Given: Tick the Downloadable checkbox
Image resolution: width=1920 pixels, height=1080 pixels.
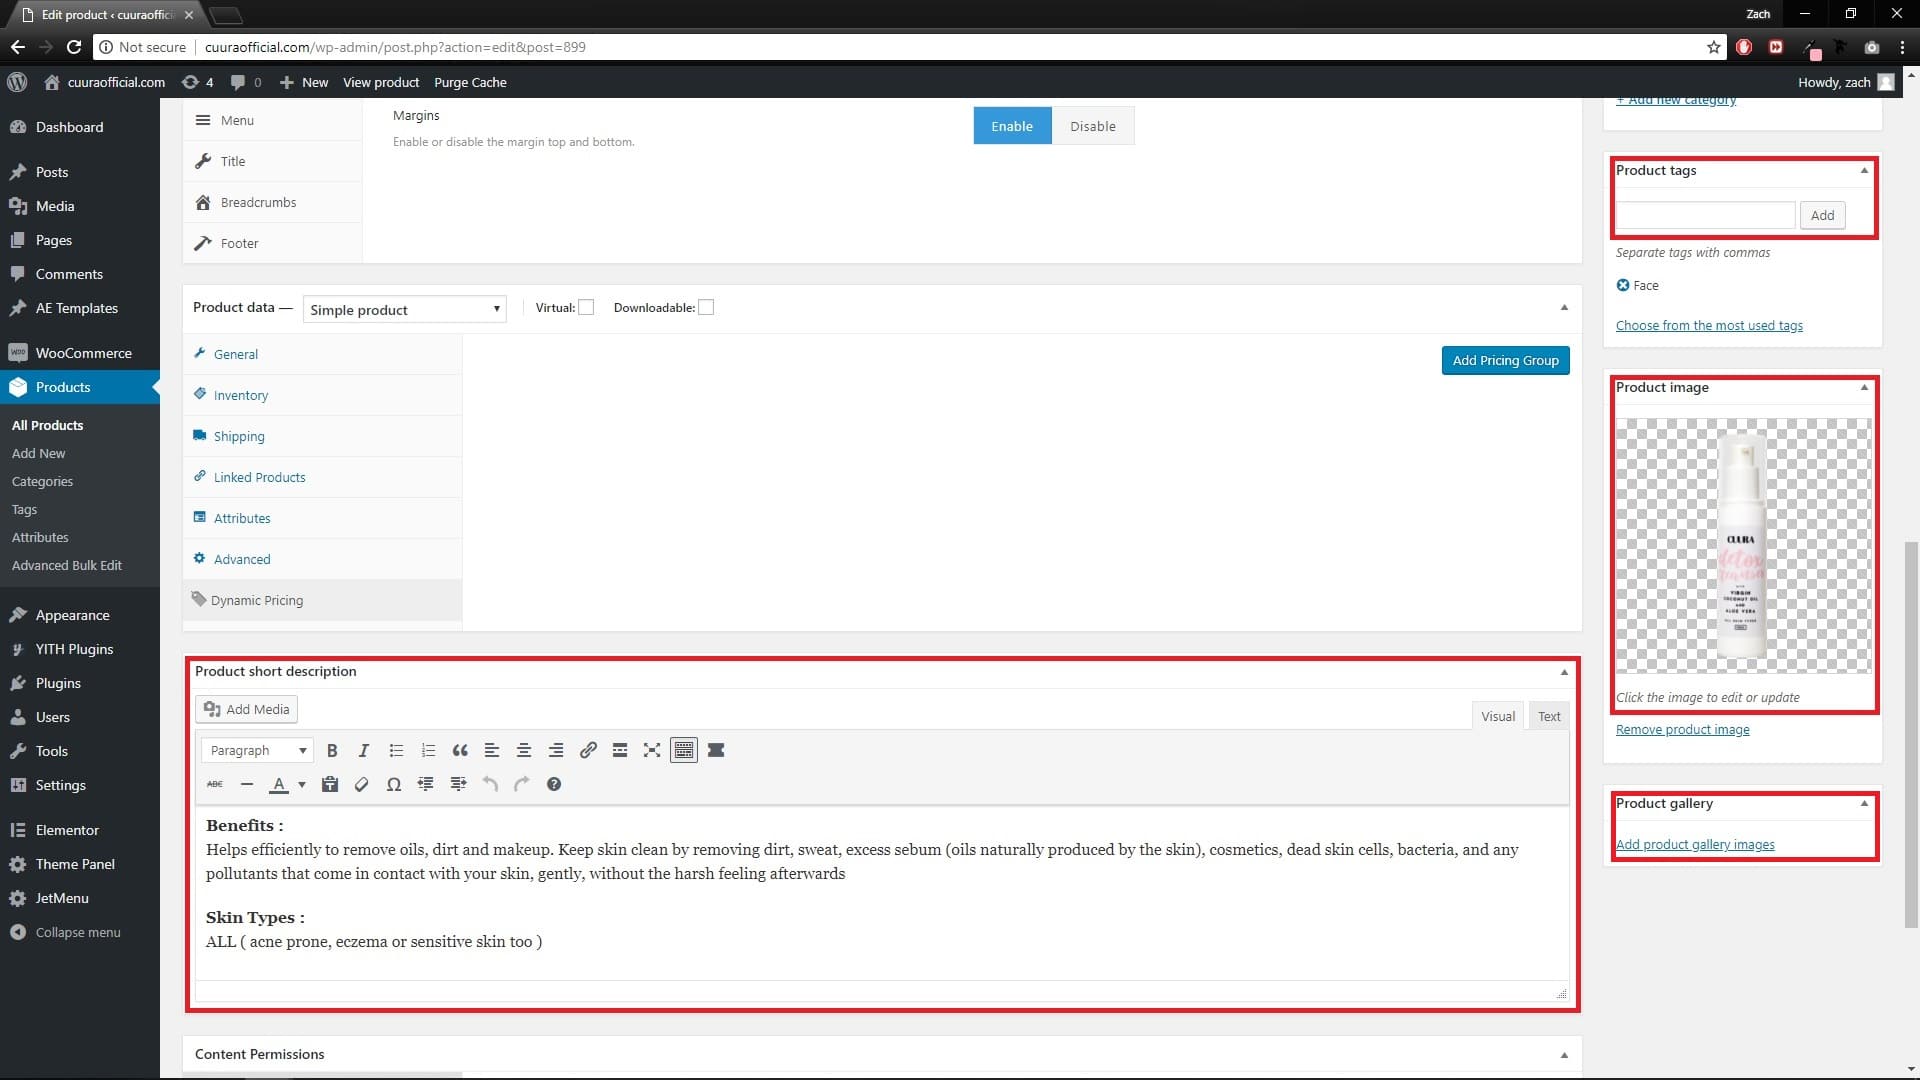Looking at the screenshot, I should coord(706,308).
